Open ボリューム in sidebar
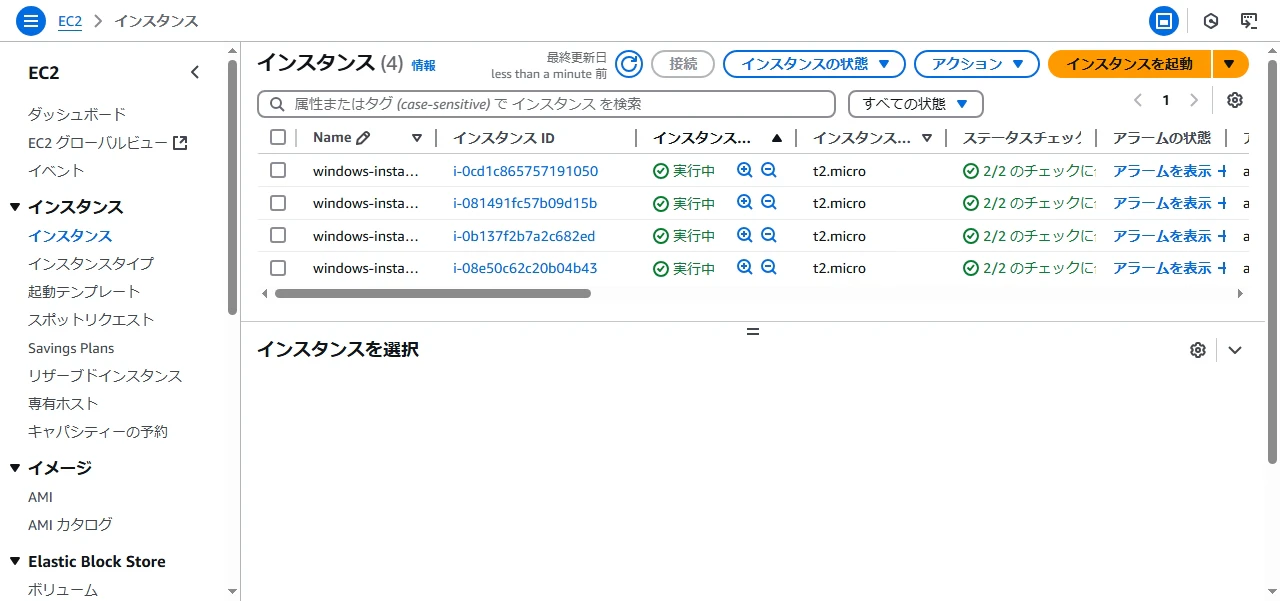Screen dimensions: 1280x601 [63, 590]
